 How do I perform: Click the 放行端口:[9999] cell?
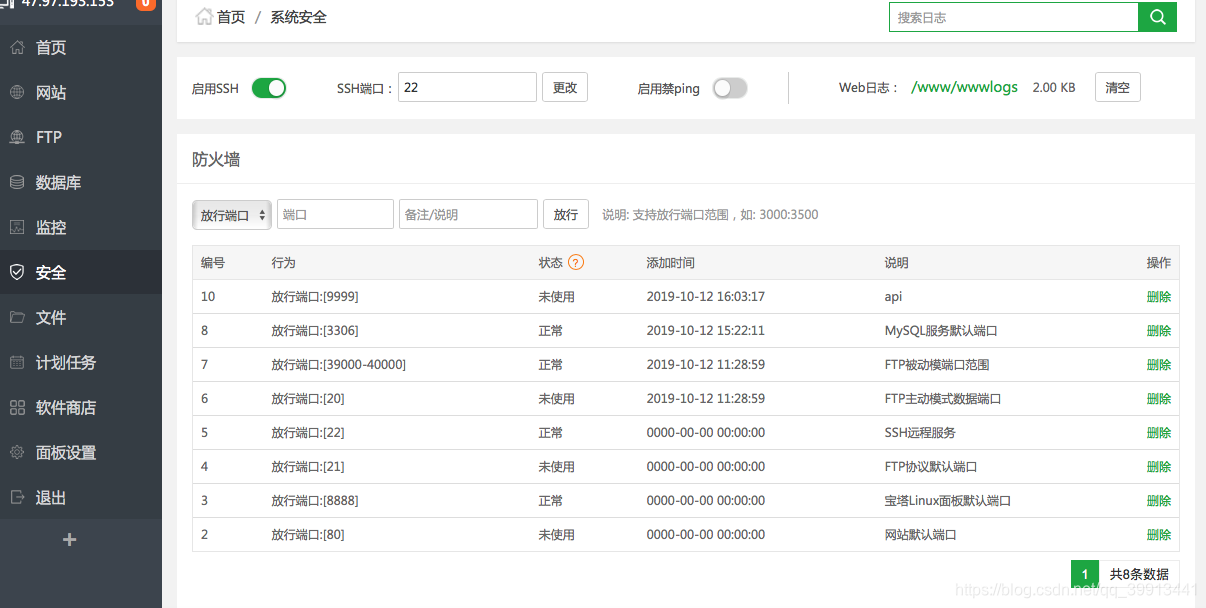coord(315,297)
